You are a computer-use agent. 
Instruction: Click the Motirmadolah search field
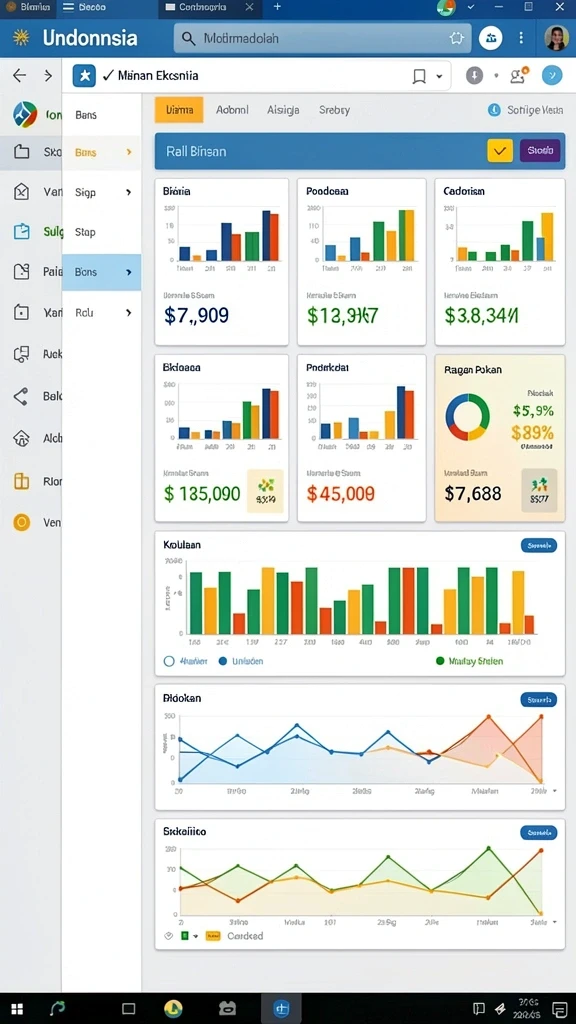tap(323, 39)
